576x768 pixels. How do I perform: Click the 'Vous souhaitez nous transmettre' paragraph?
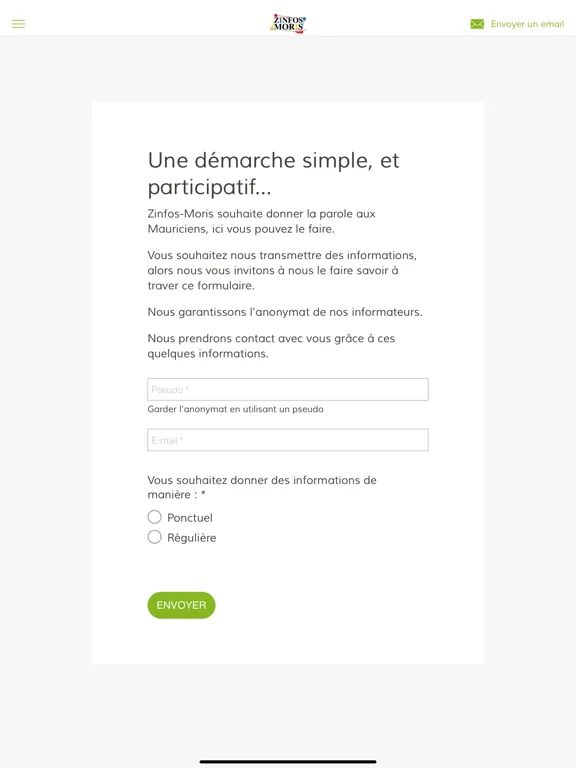[282, 270]
